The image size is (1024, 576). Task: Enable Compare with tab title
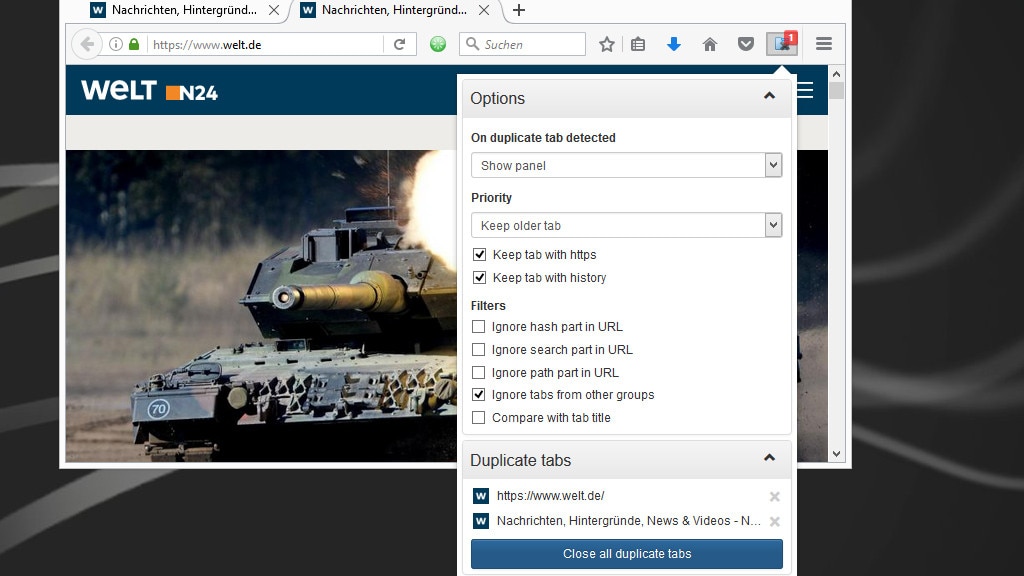[479, 418]
